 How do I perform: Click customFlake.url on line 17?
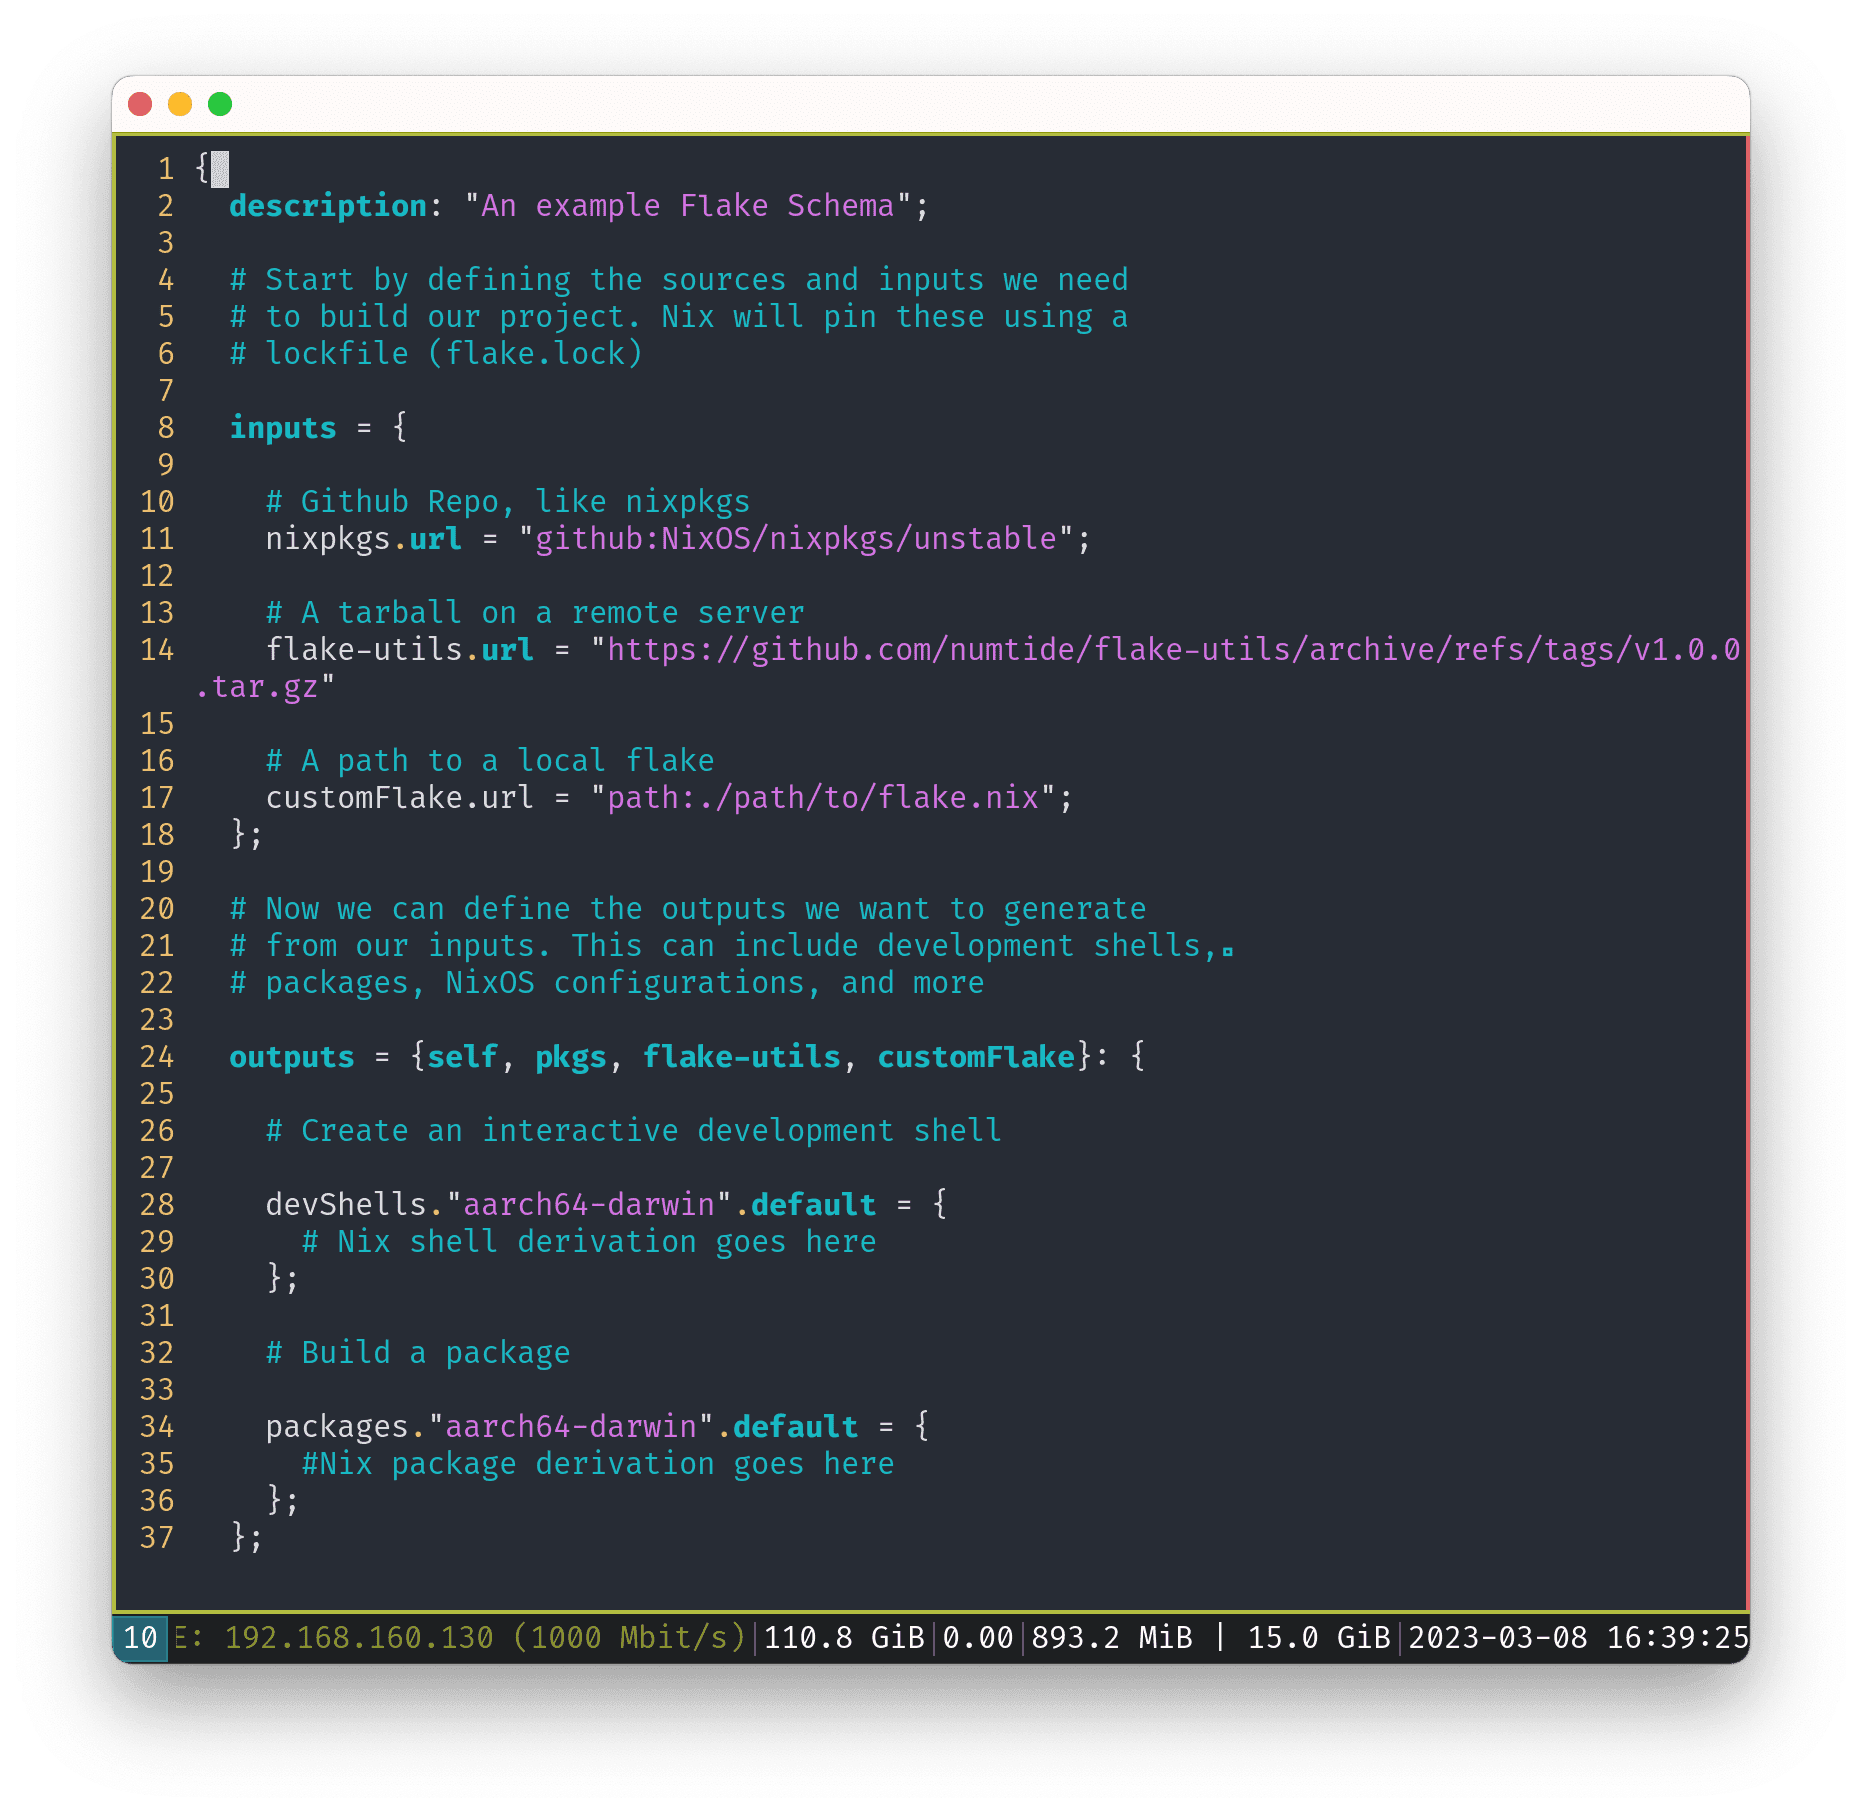coord(400,798)
